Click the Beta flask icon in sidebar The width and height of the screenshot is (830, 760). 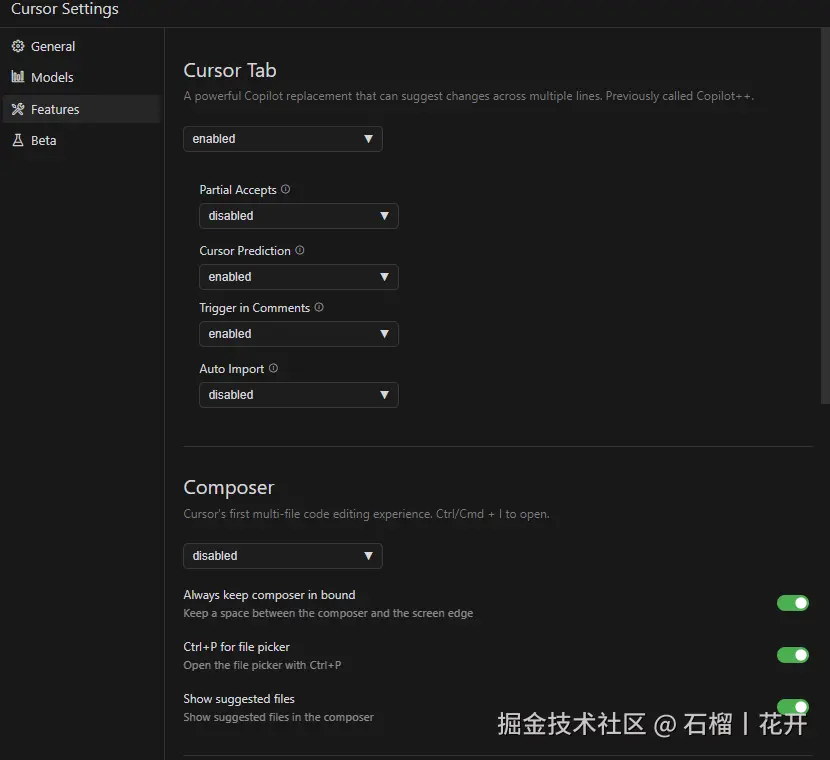coord(18,140)
